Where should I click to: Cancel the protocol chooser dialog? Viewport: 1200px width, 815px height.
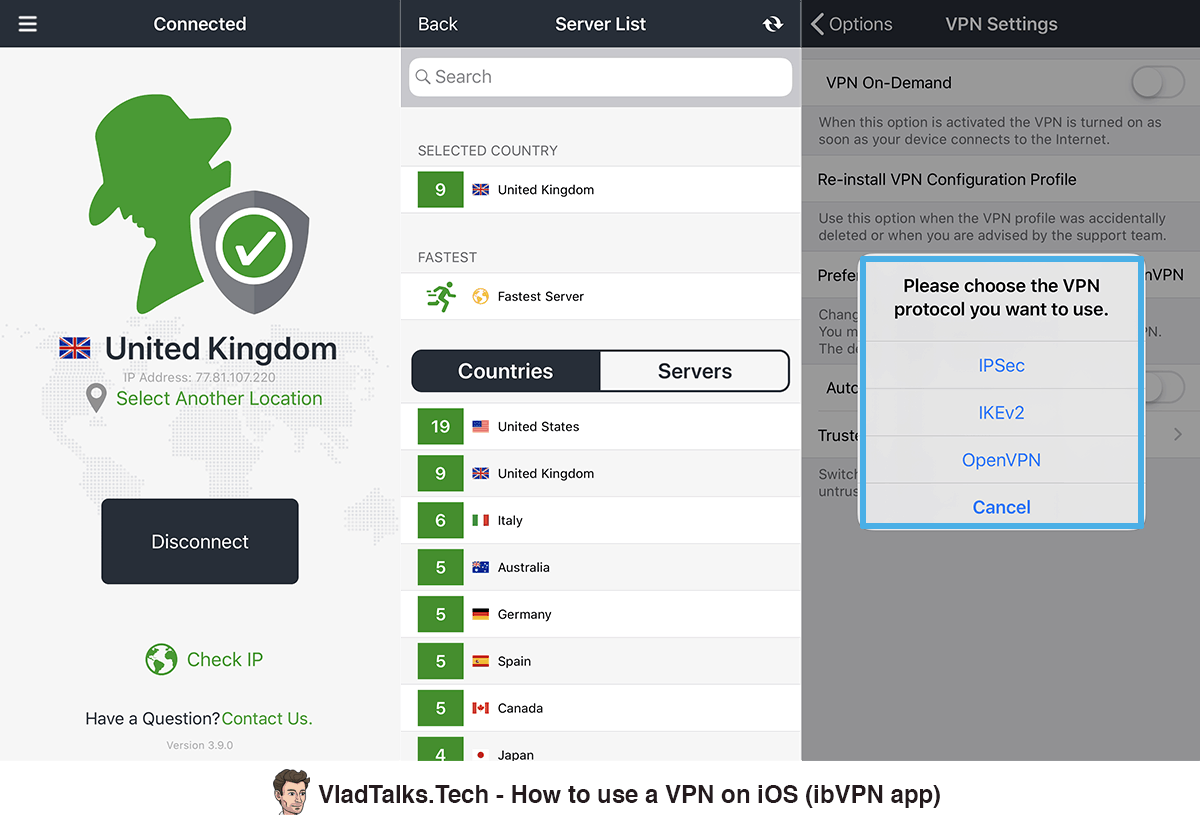tap(1001, 507)
